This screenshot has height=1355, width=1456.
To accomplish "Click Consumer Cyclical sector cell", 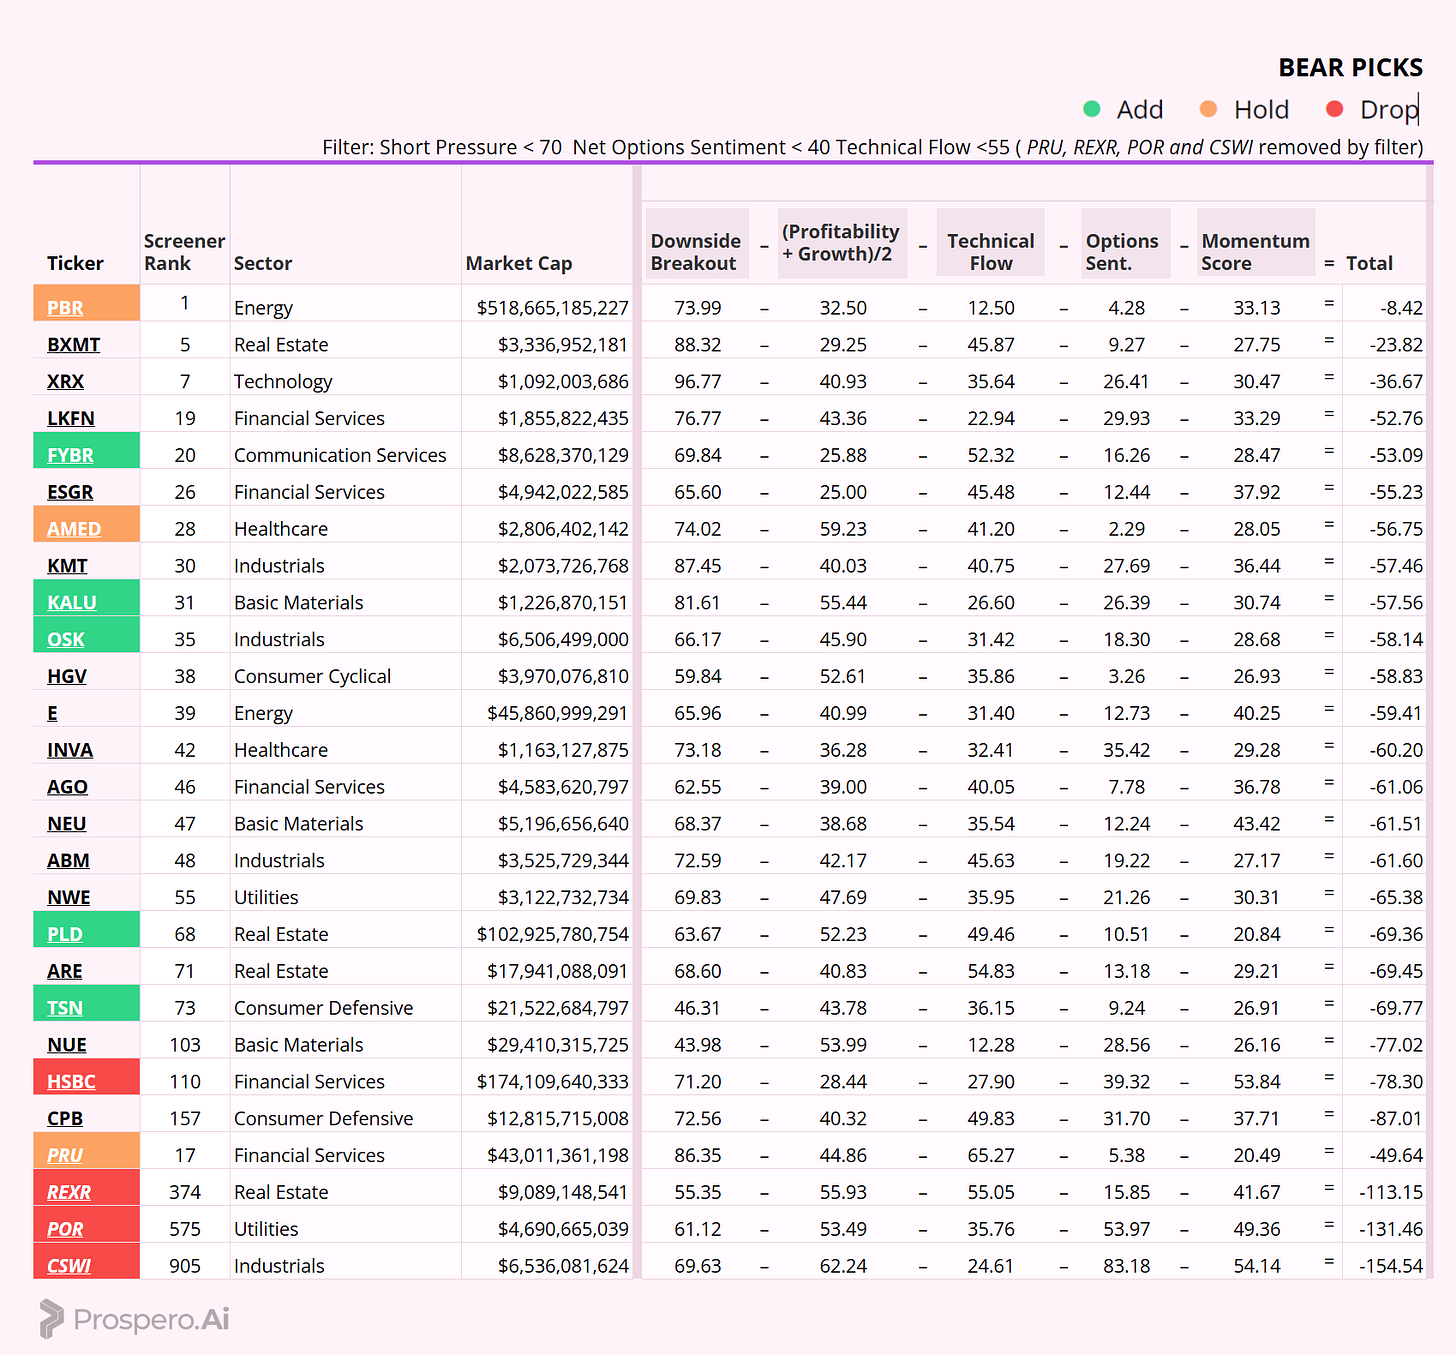I will (x=312, y=677).
